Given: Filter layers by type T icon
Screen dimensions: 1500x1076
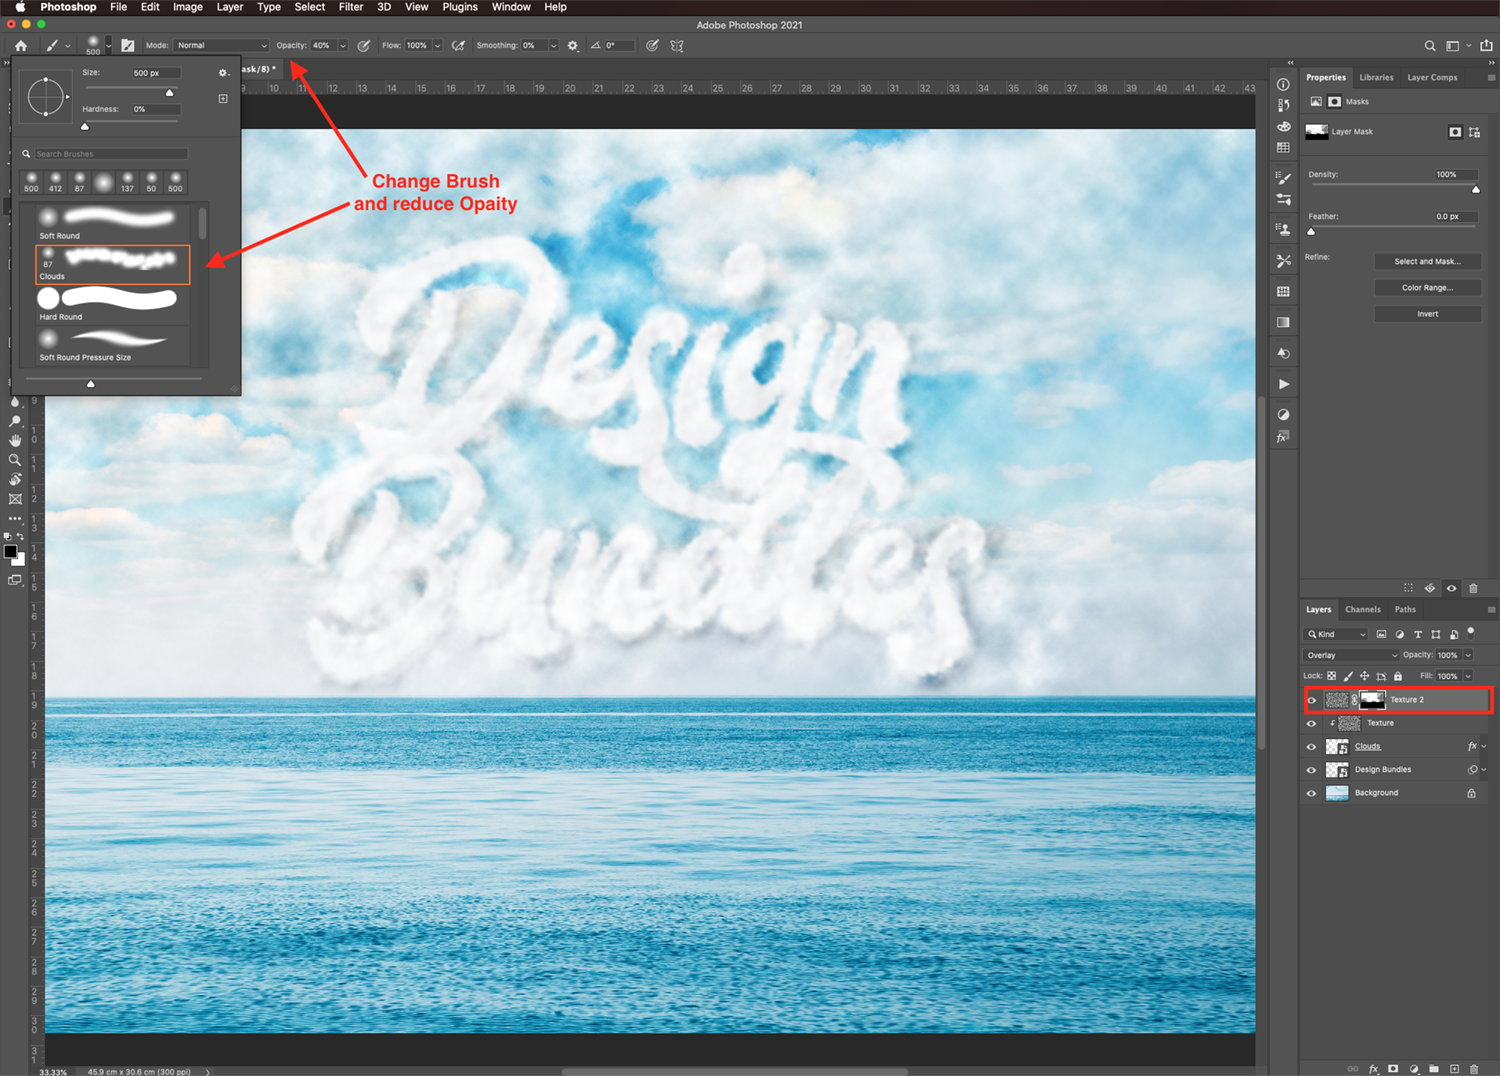Looking at the screenshot, I should pos(1417,634).
